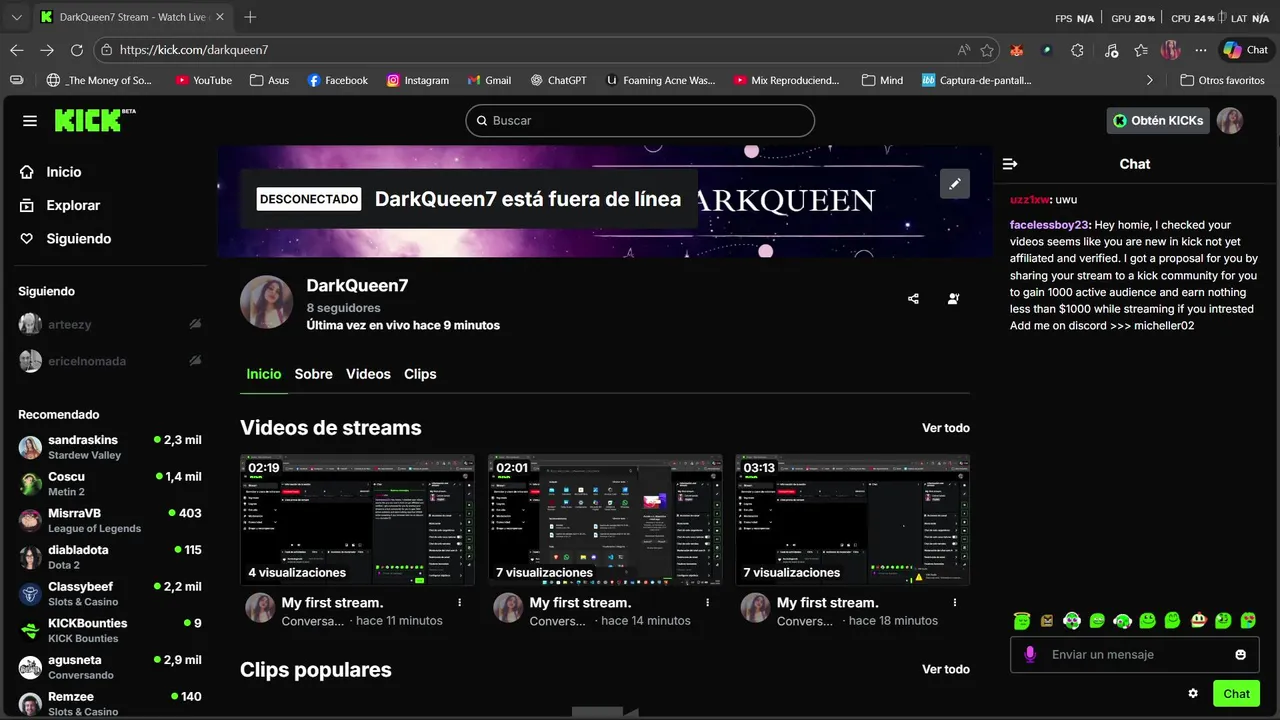Collapse the chat panel arrow icon
This screenshot has height=720, width=1280.
tap(1010, 164)
